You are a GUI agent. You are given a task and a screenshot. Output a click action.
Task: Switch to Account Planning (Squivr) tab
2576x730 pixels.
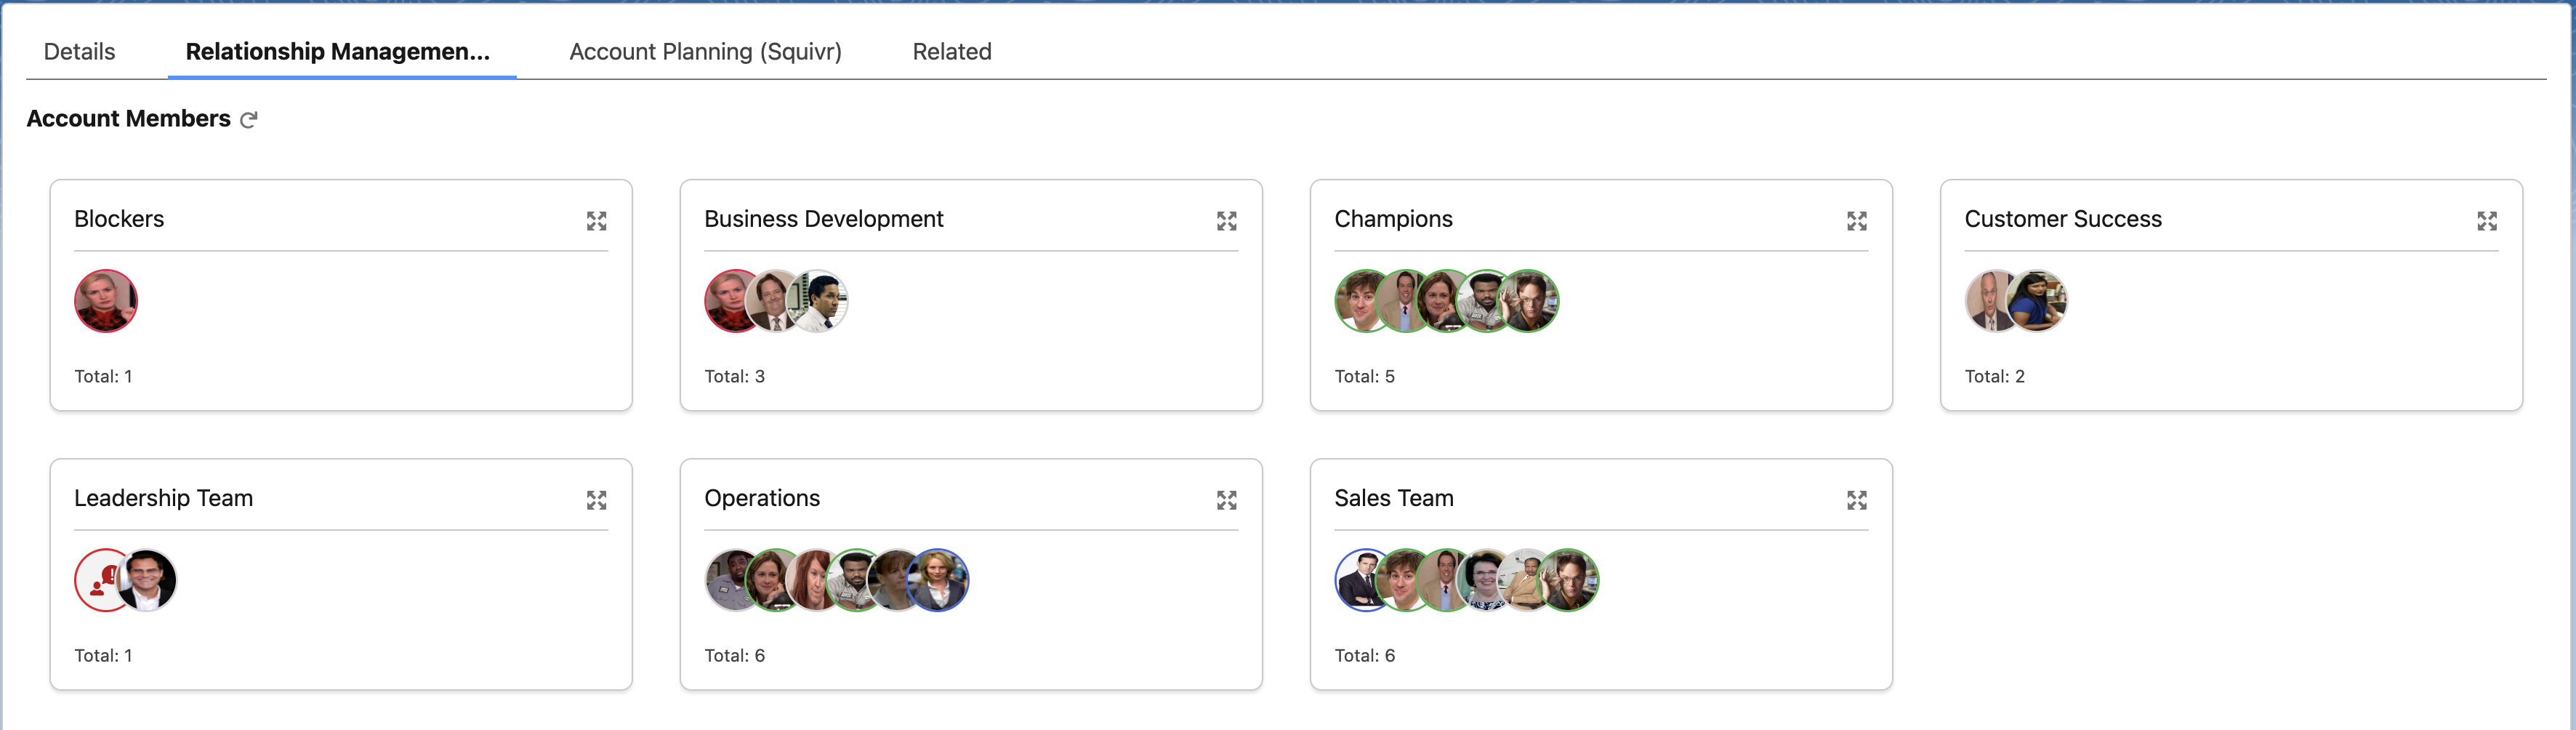(x=705, y=52)
